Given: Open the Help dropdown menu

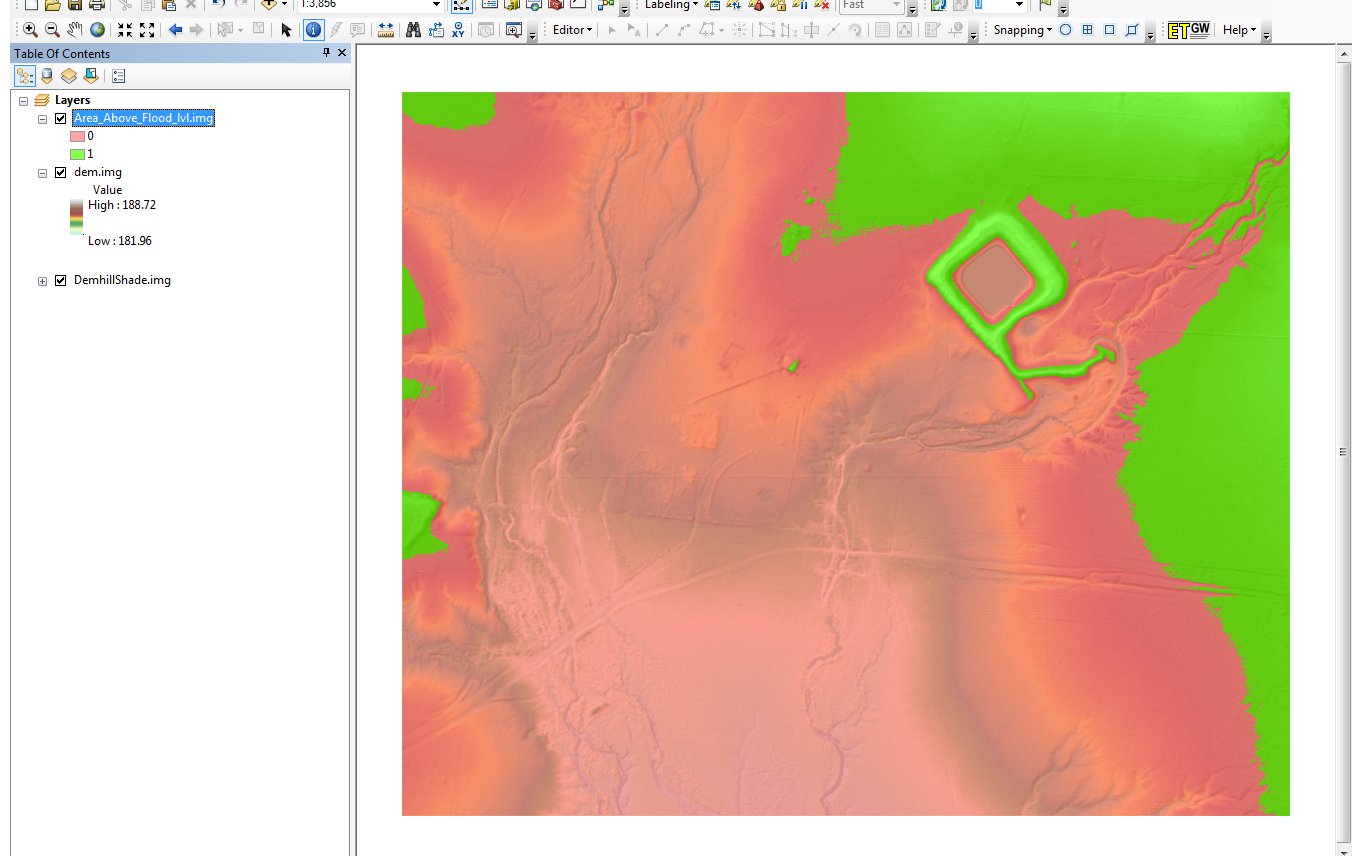Looking at the screenshot, I should click(x=1240, y=30).
